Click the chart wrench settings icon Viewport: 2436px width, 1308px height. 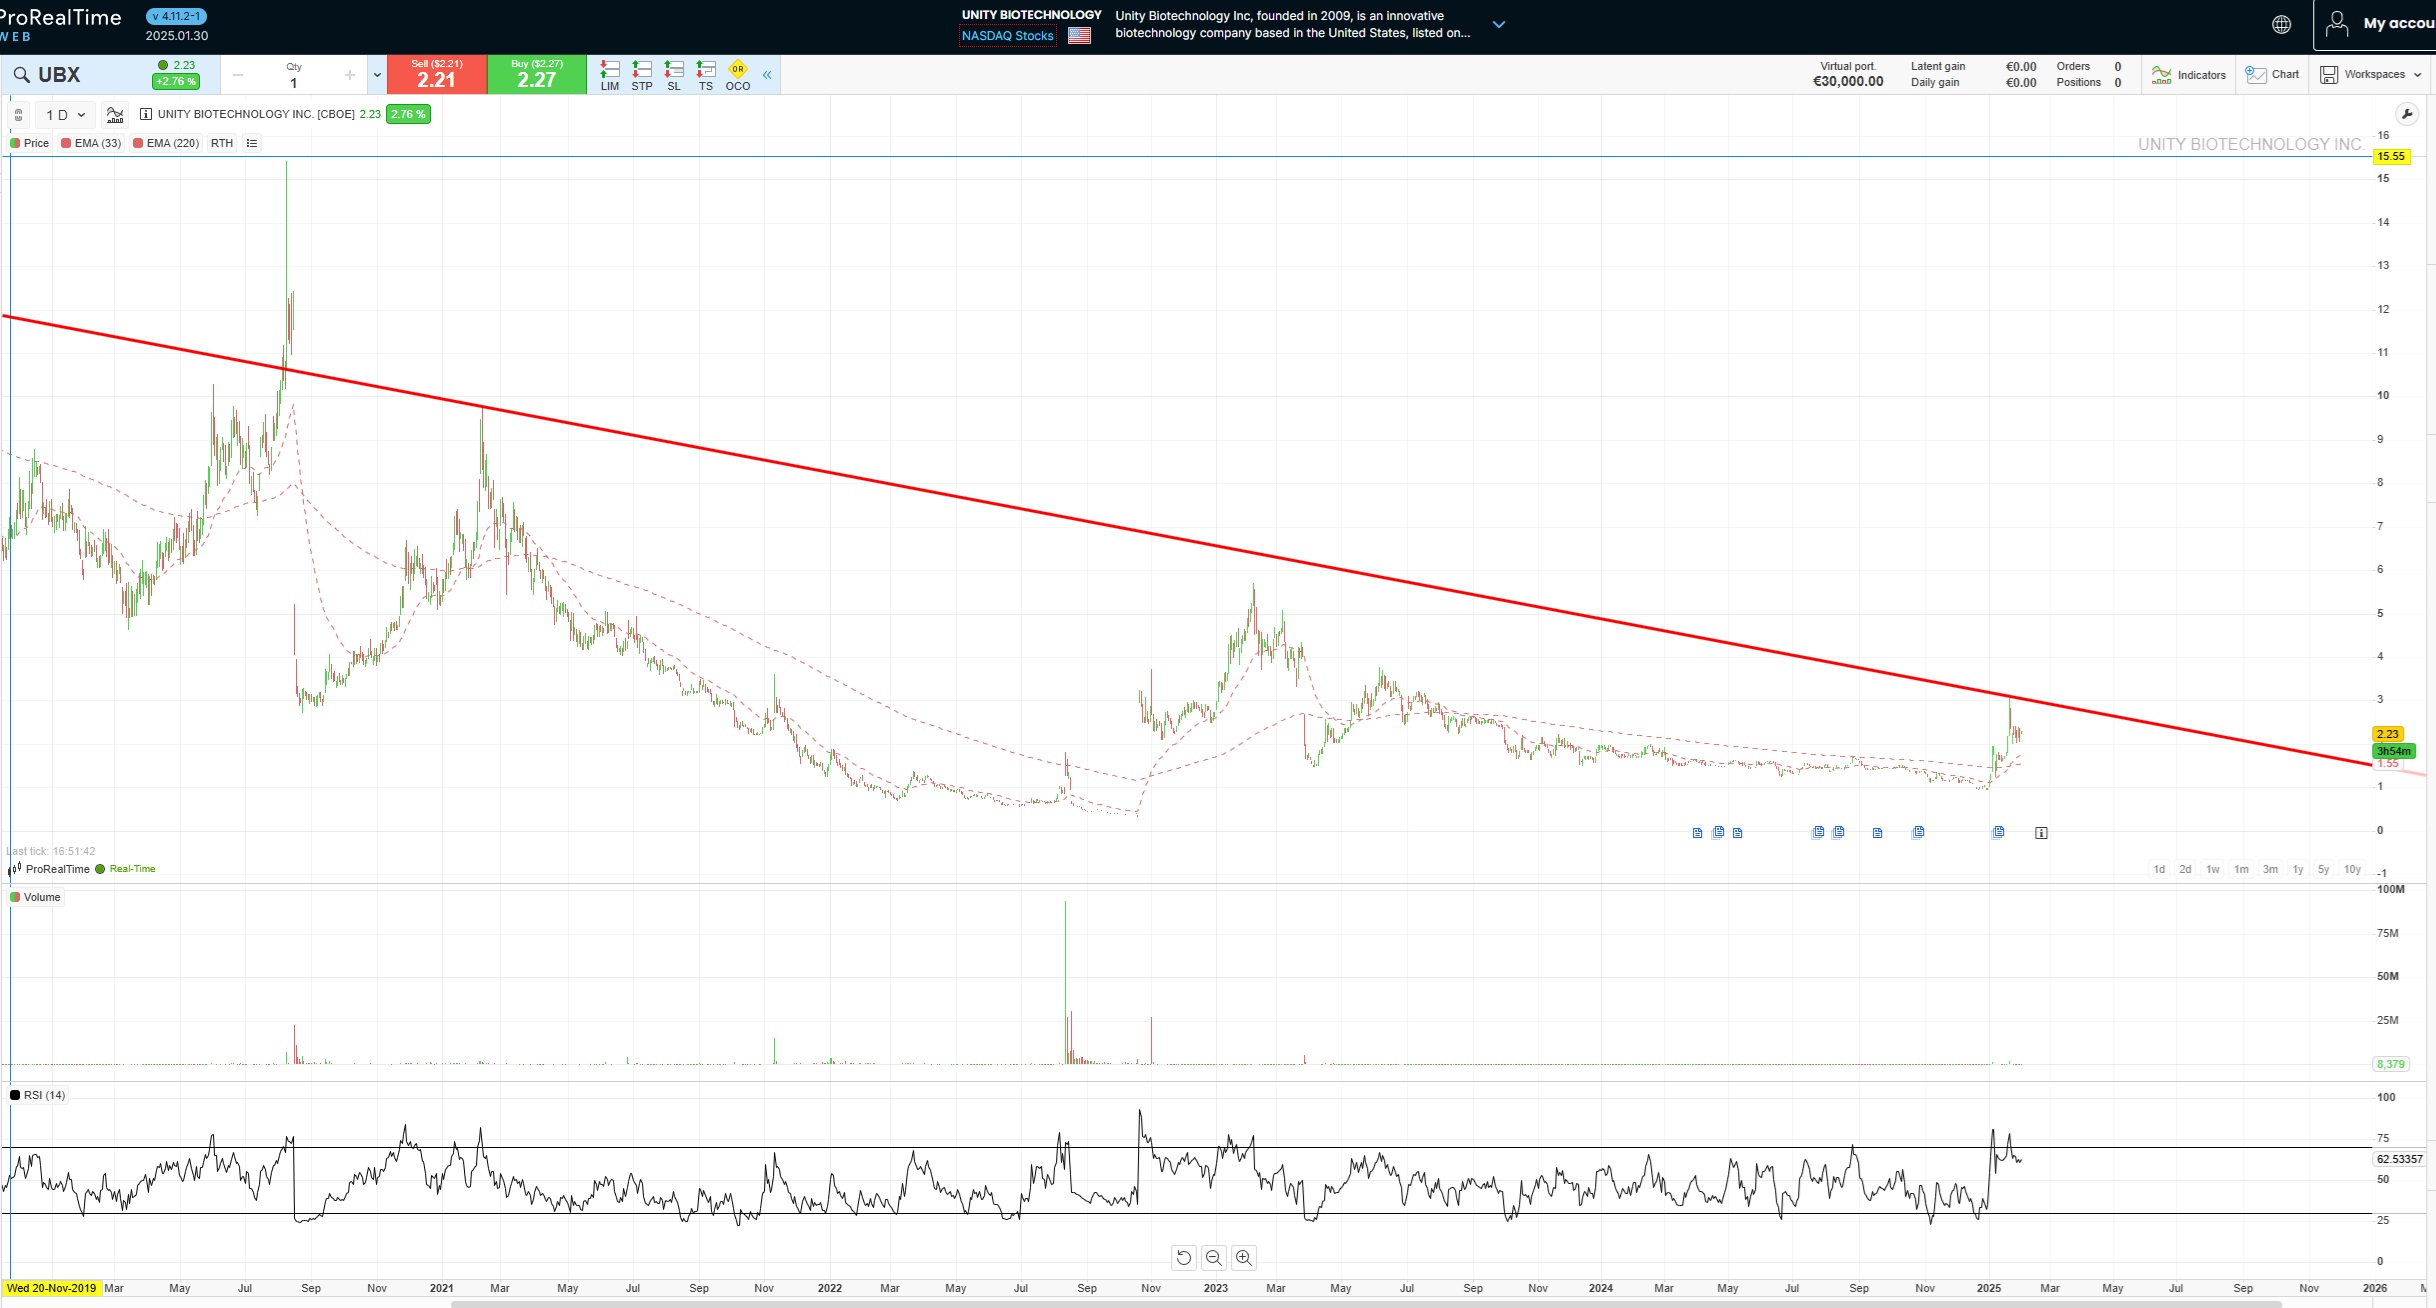(2407, 114)
